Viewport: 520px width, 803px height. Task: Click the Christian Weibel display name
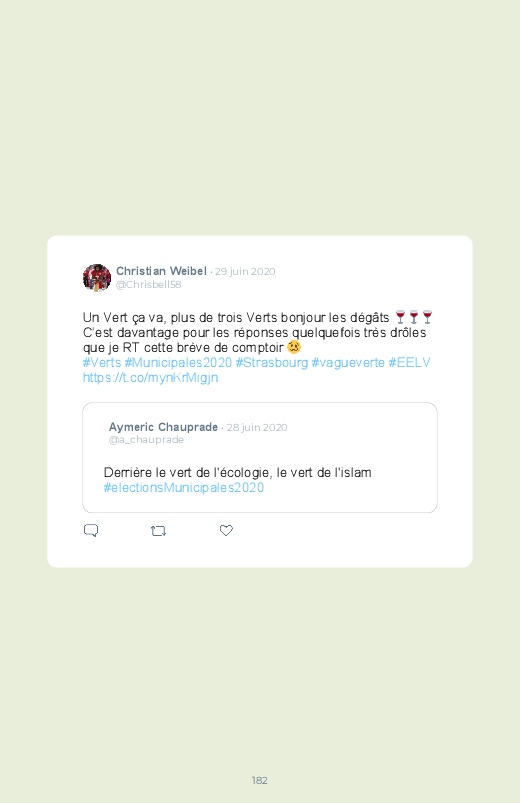161,271
